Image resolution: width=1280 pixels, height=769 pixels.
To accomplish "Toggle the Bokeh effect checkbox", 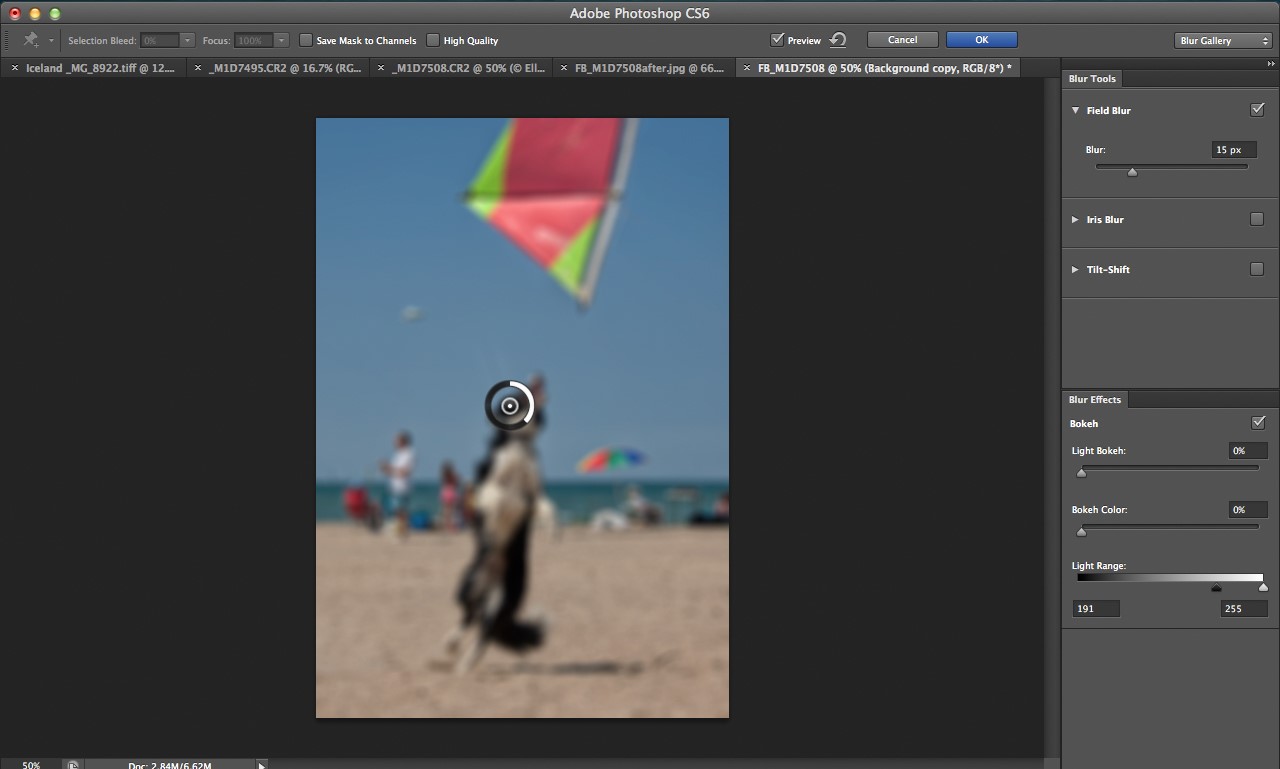I will tap(1258, 422).
